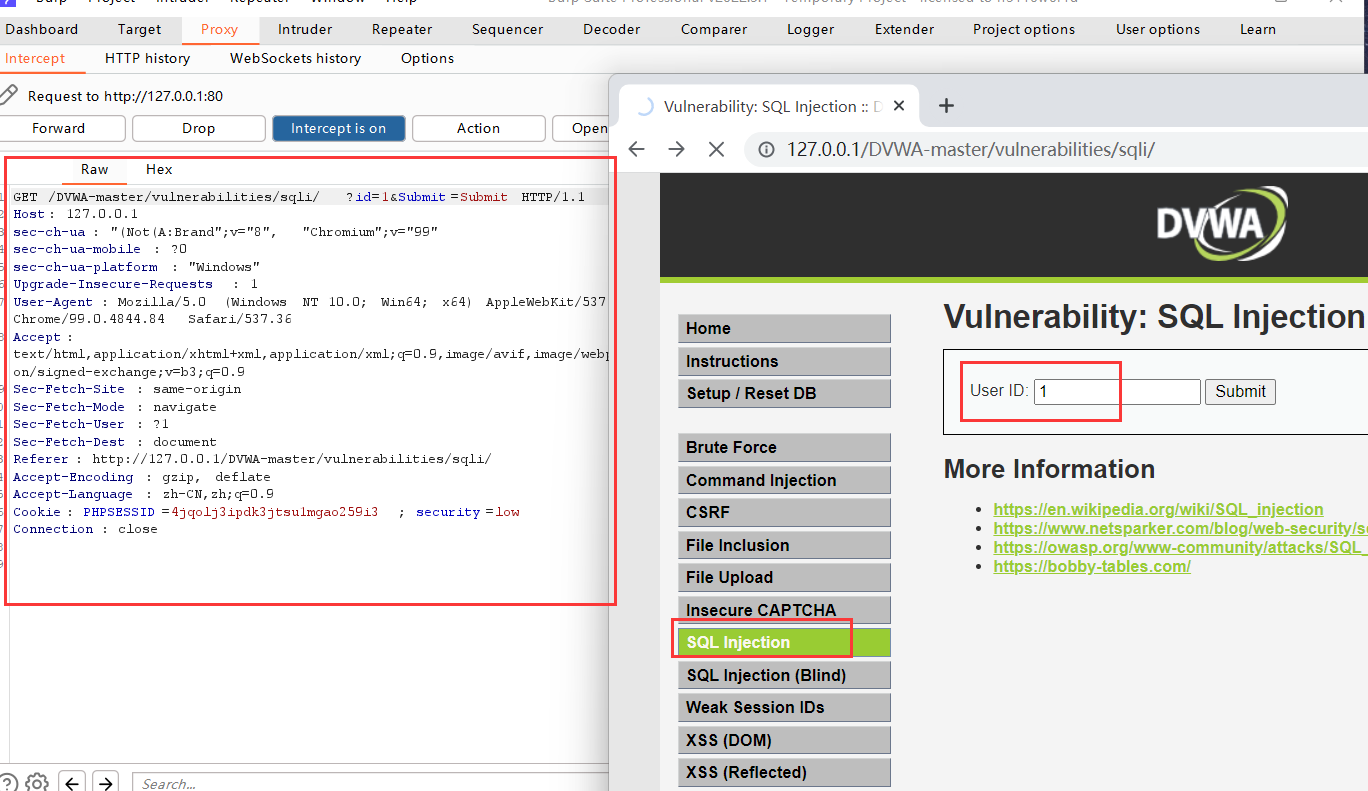
Task: View site information icon in address bar
Action: click(x=767, y=150)
